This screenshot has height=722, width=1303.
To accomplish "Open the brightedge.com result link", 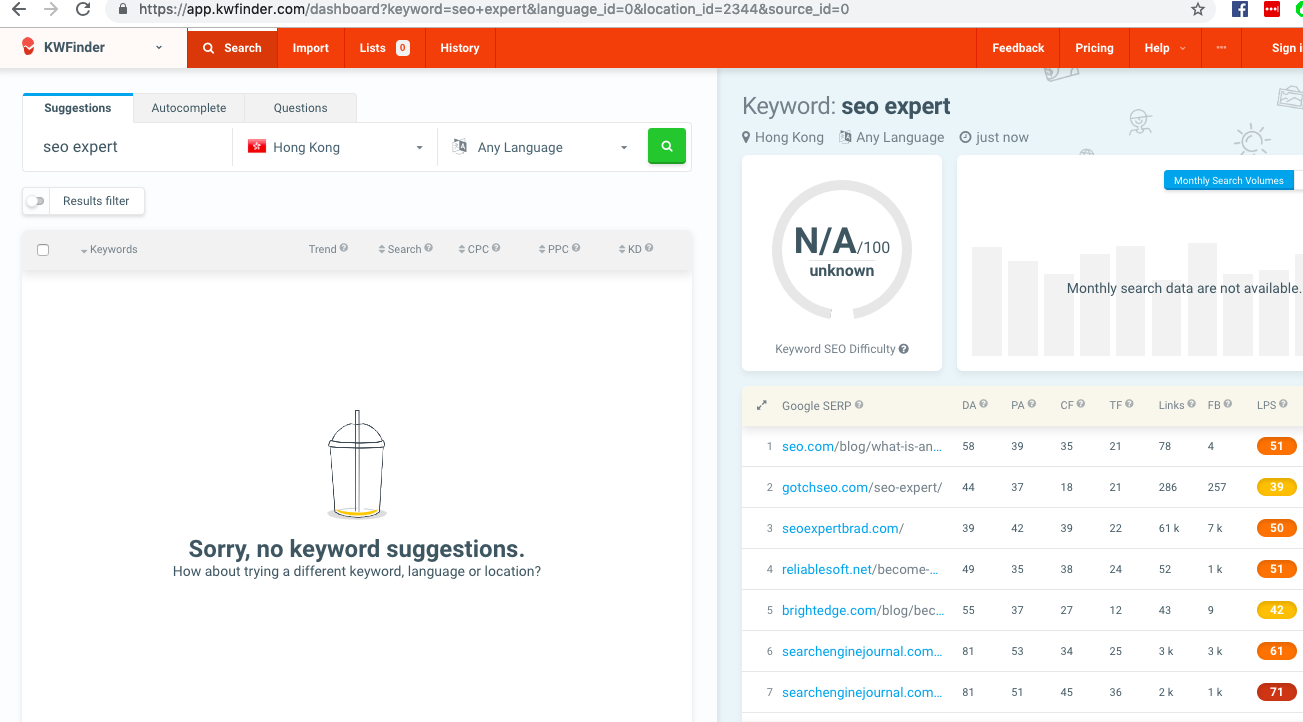I will pos(861,610).
